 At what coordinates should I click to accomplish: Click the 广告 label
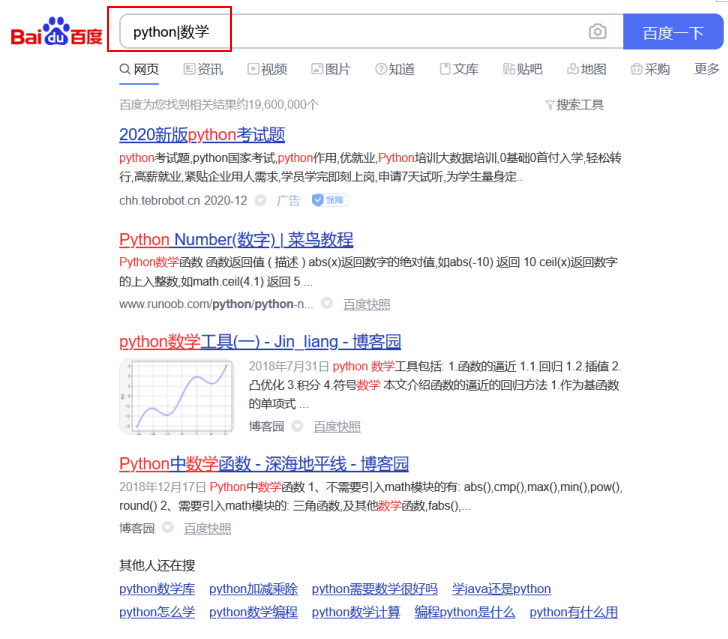(x=288, y=201)
